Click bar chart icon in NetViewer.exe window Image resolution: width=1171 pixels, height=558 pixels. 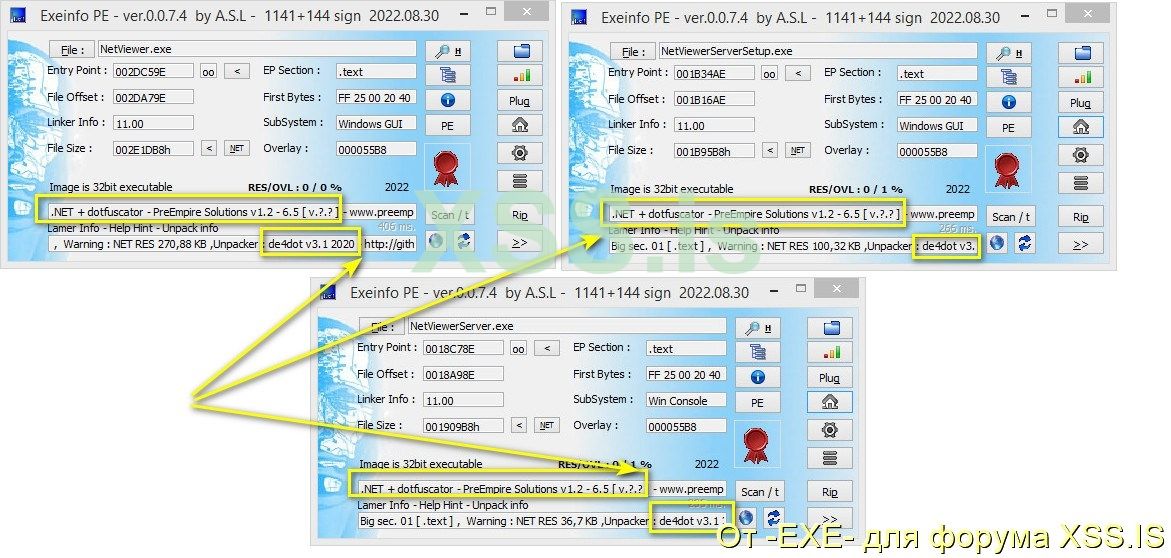(x=521, y=75)
